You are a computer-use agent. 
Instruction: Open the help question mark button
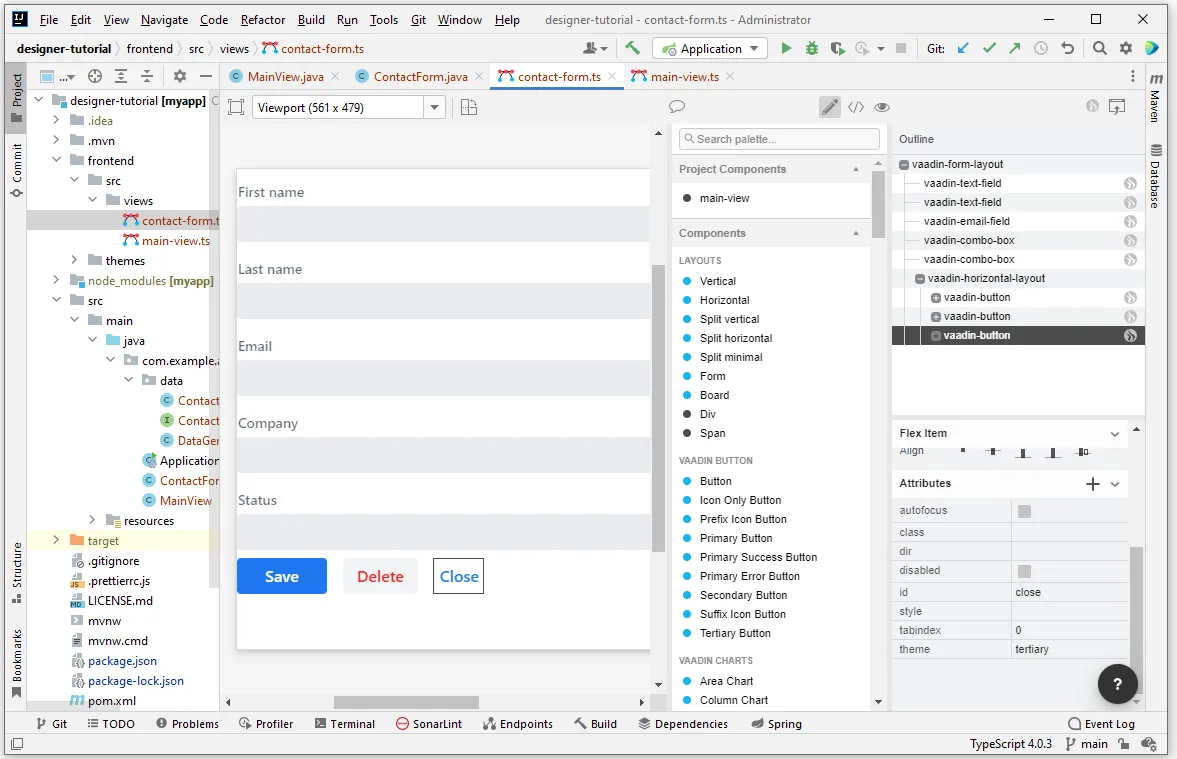pyautogui.click(x=1117, y=684)
